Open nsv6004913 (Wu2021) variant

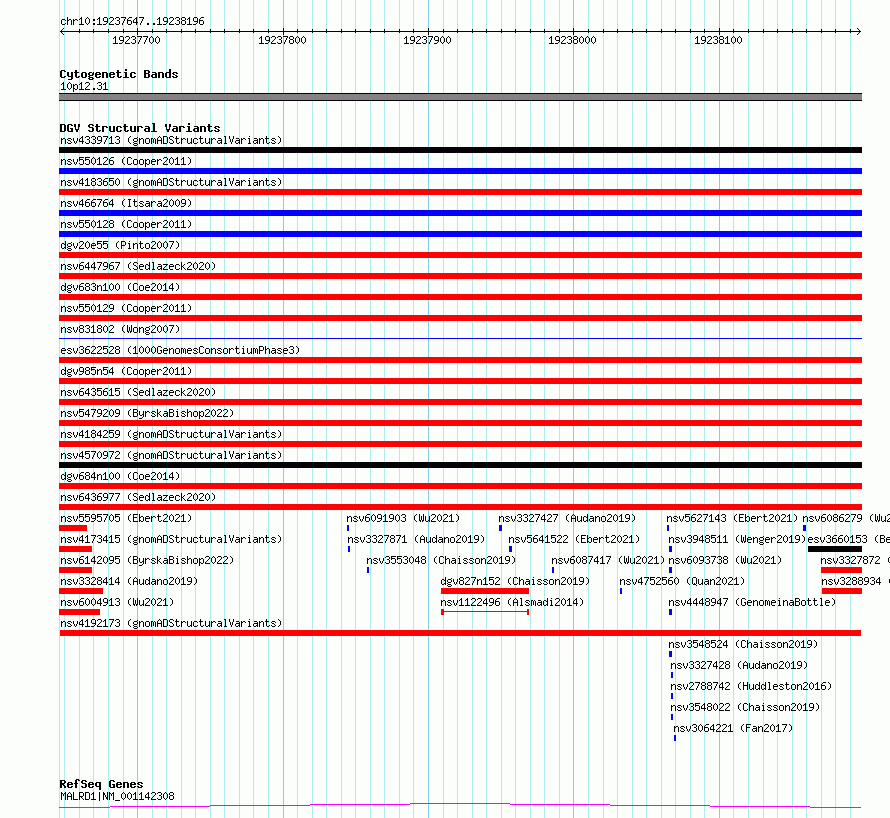[117, 602]
